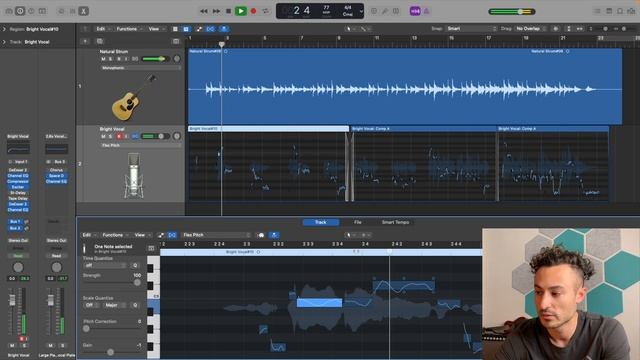Mute the Natural Strum track
640x360 pixels.
pyautogui.click(x=103, y=59)
